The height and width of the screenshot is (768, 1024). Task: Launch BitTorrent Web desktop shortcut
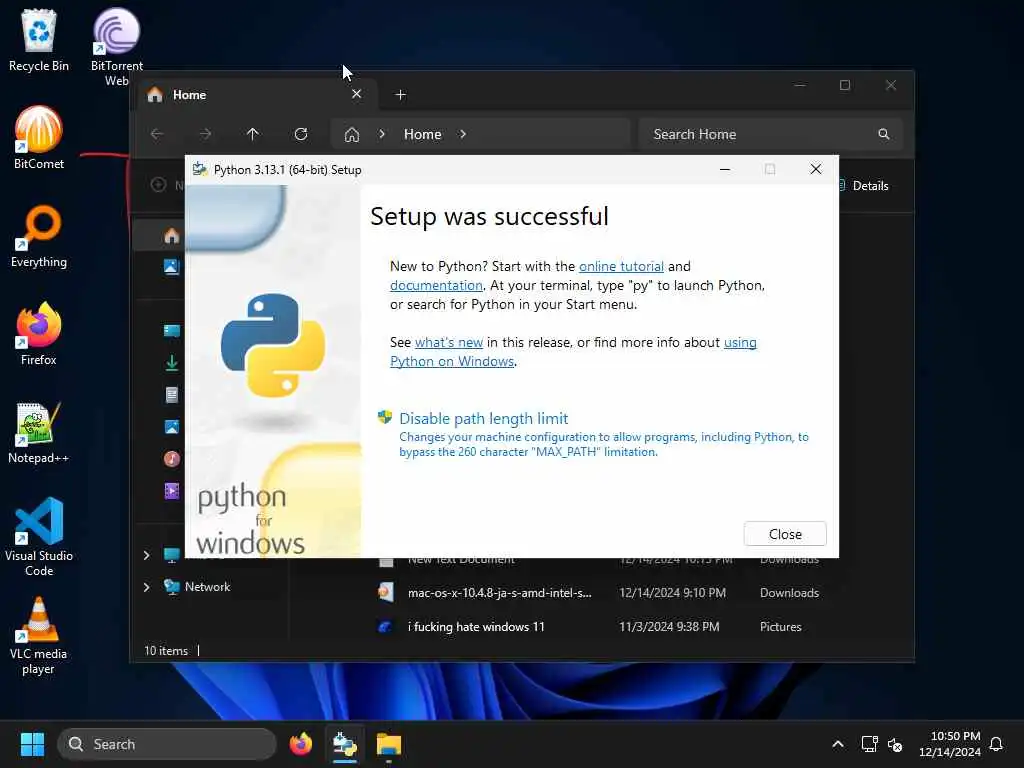click(x=116, y=46)
